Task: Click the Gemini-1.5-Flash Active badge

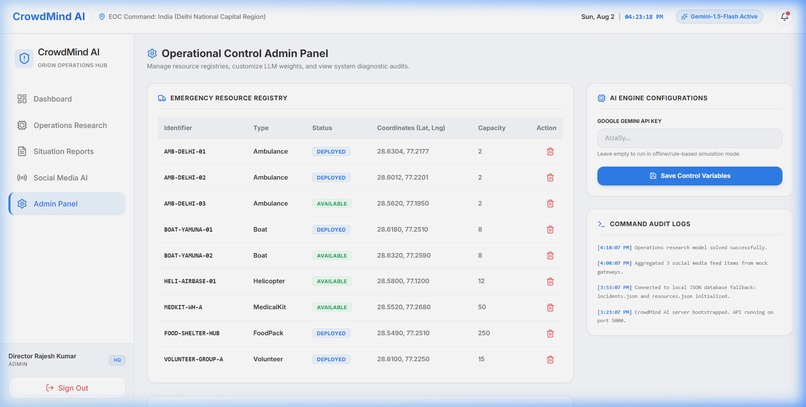Action: point(719,17)
